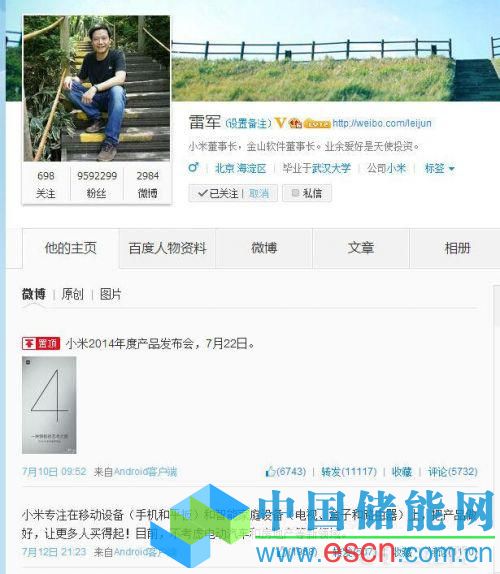Screen dimensions: 500x574
Task: Filter posts by 原创 original
Action: [72, 294]
